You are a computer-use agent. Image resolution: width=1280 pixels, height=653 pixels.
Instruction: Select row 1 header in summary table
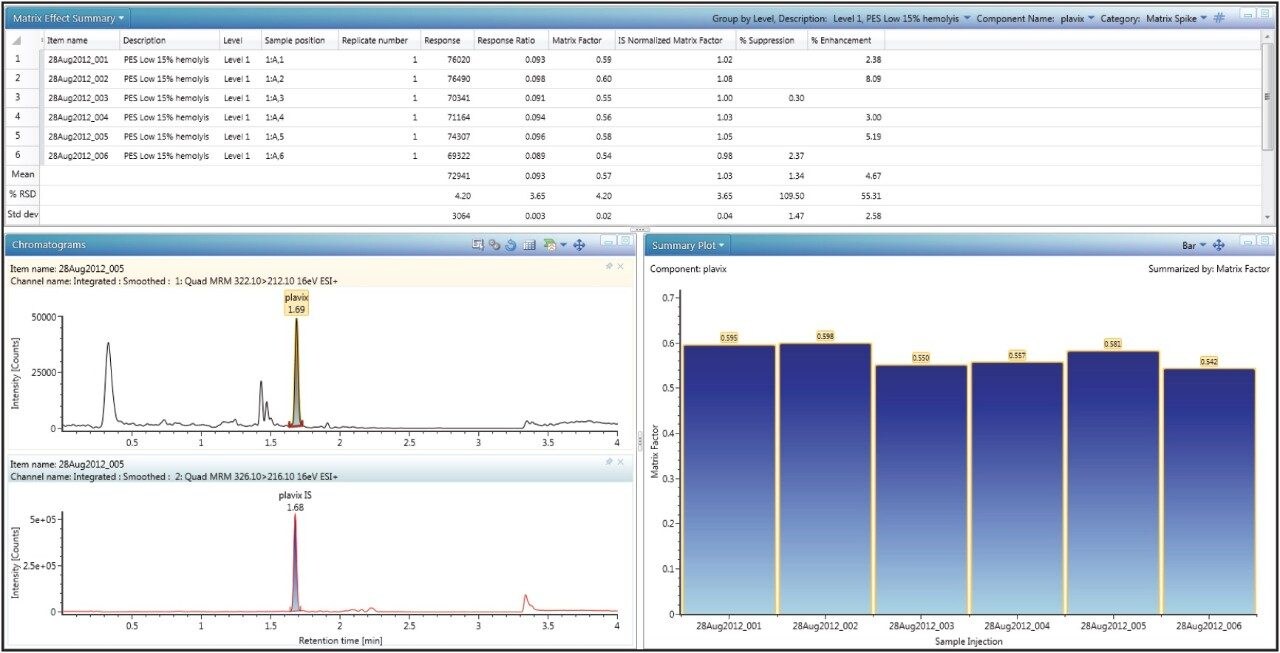pyautogui.click(x=20, y=60)
